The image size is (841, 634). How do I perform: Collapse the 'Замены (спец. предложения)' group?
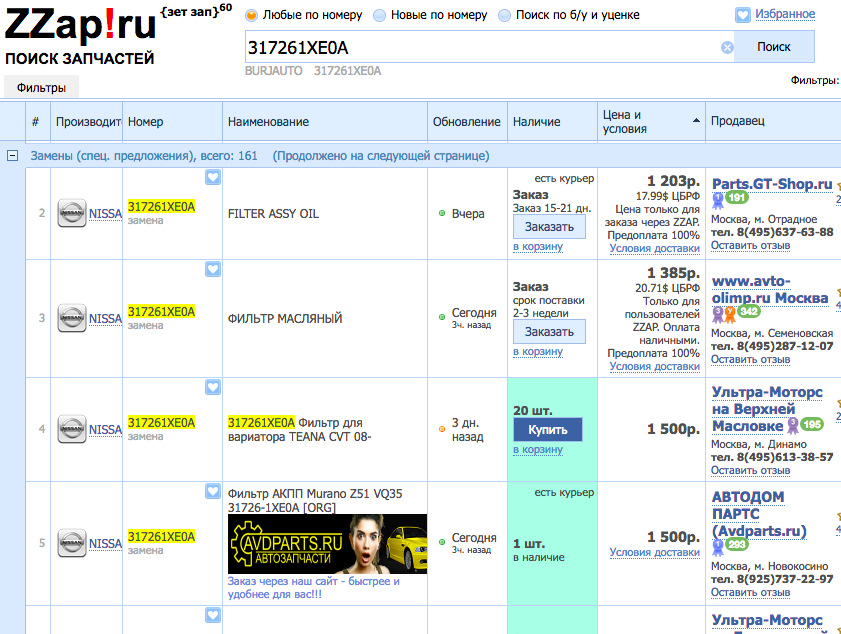click(12, 156)
